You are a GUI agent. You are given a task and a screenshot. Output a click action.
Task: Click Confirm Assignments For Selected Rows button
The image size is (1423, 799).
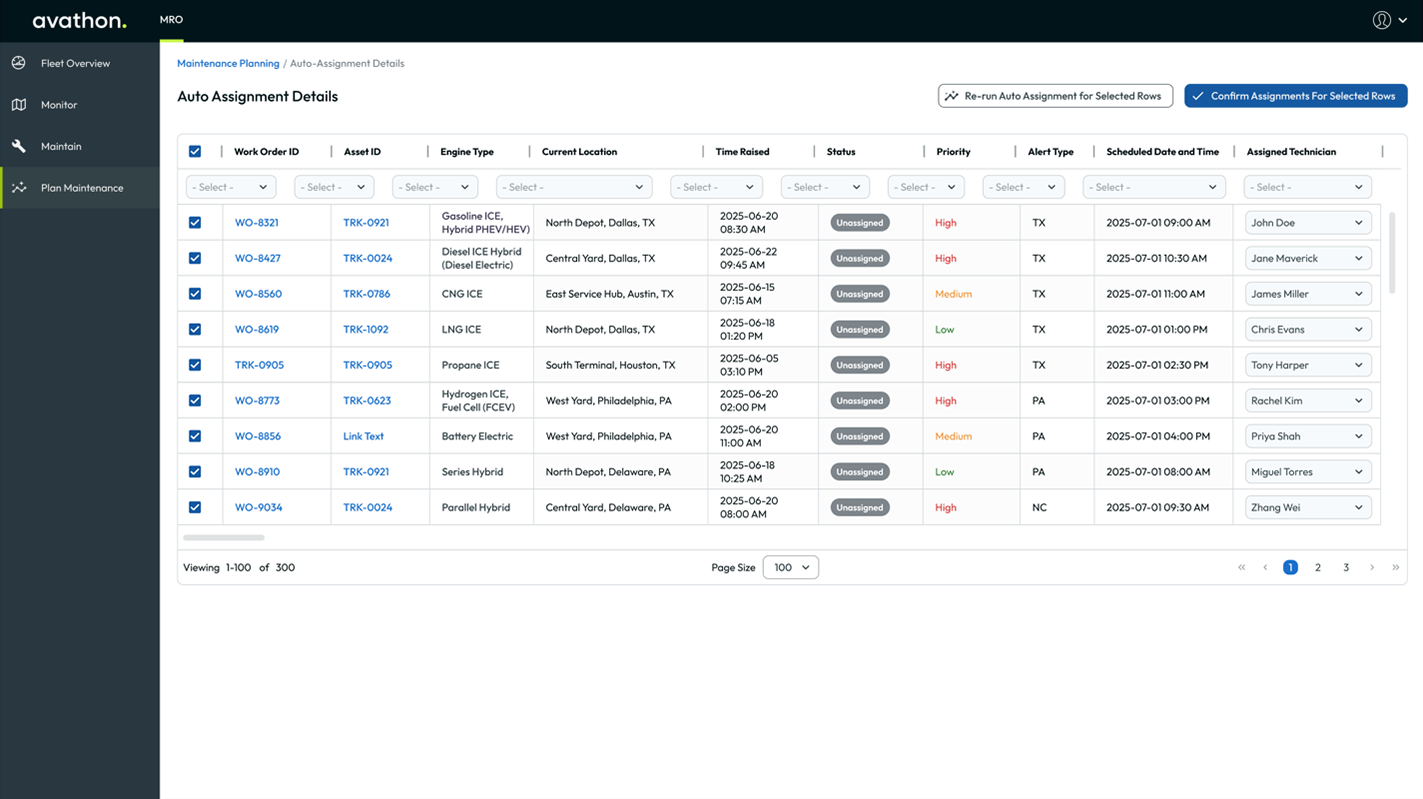(1295, 96)
